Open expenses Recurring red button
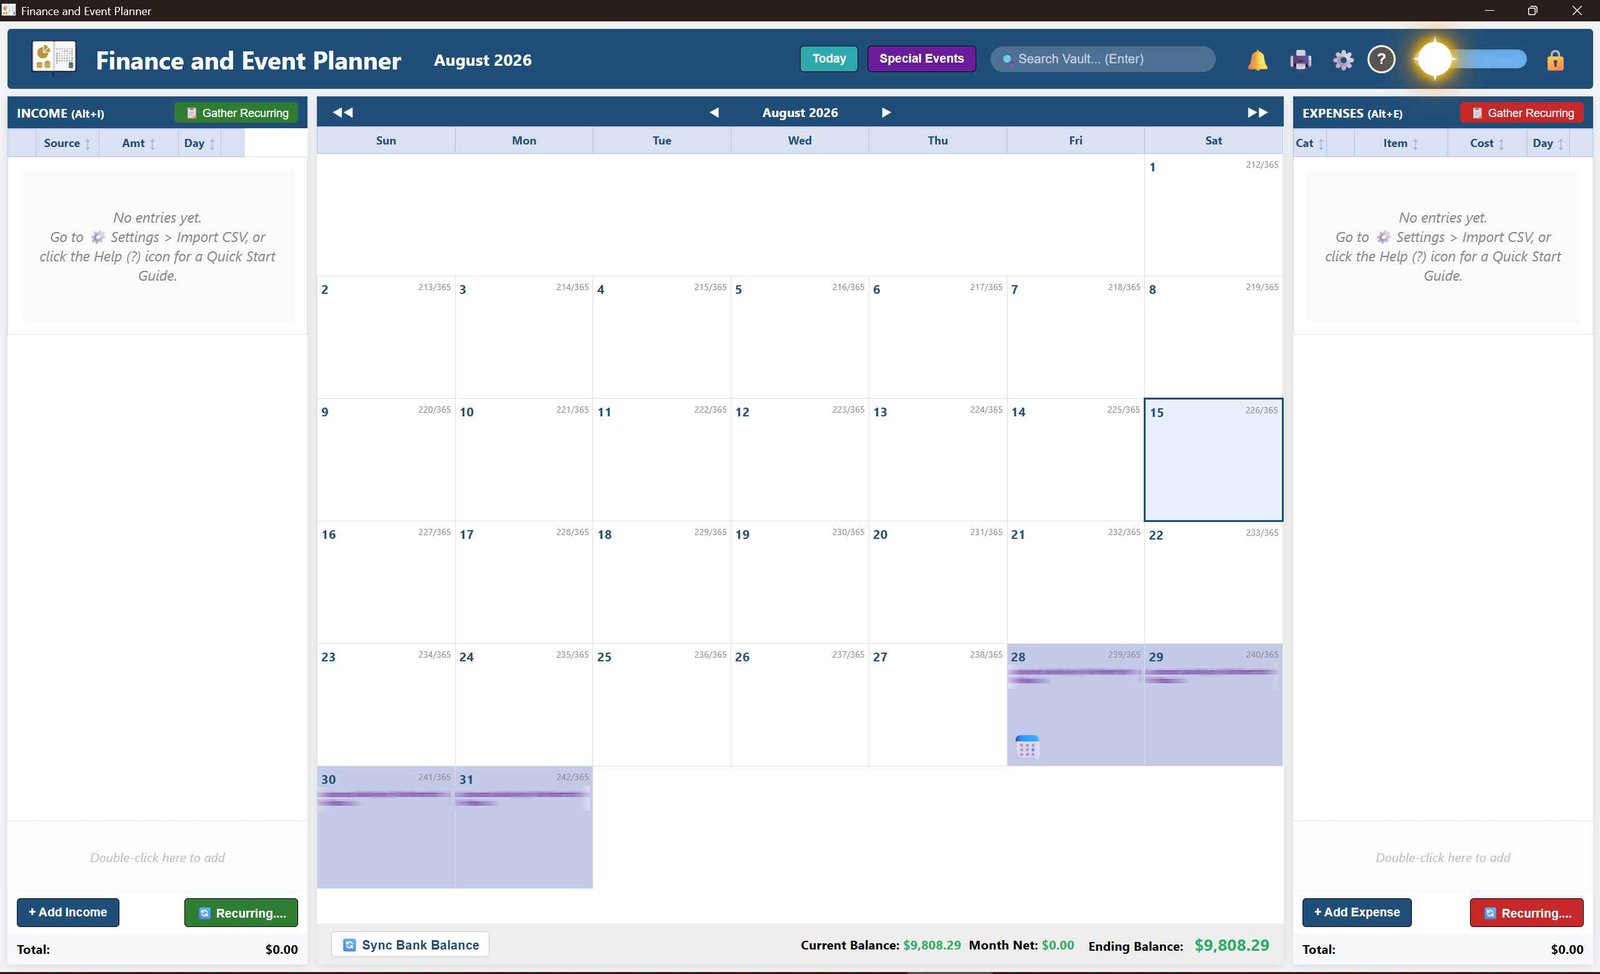 (1527, 913)
